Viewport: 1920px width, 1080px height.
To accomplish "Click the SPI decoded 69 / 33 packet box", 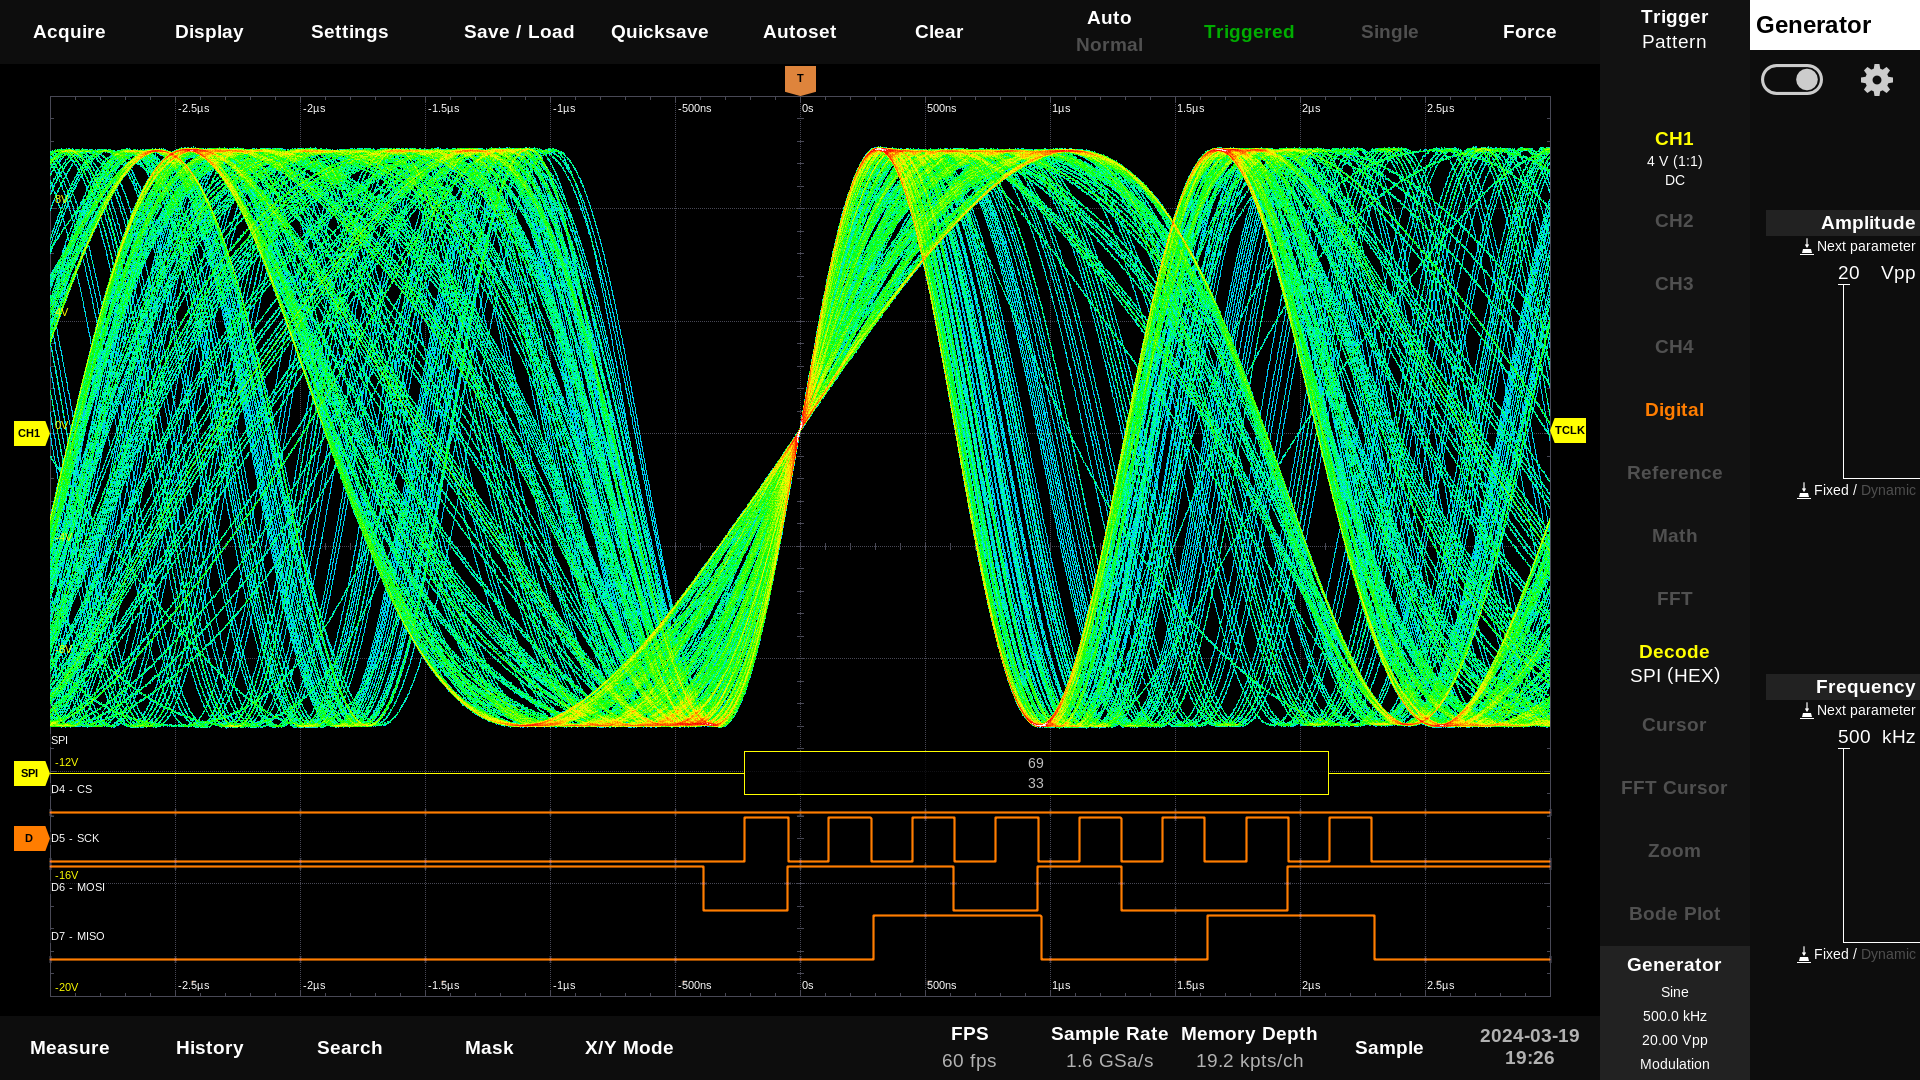I will tap(1036, 773).
